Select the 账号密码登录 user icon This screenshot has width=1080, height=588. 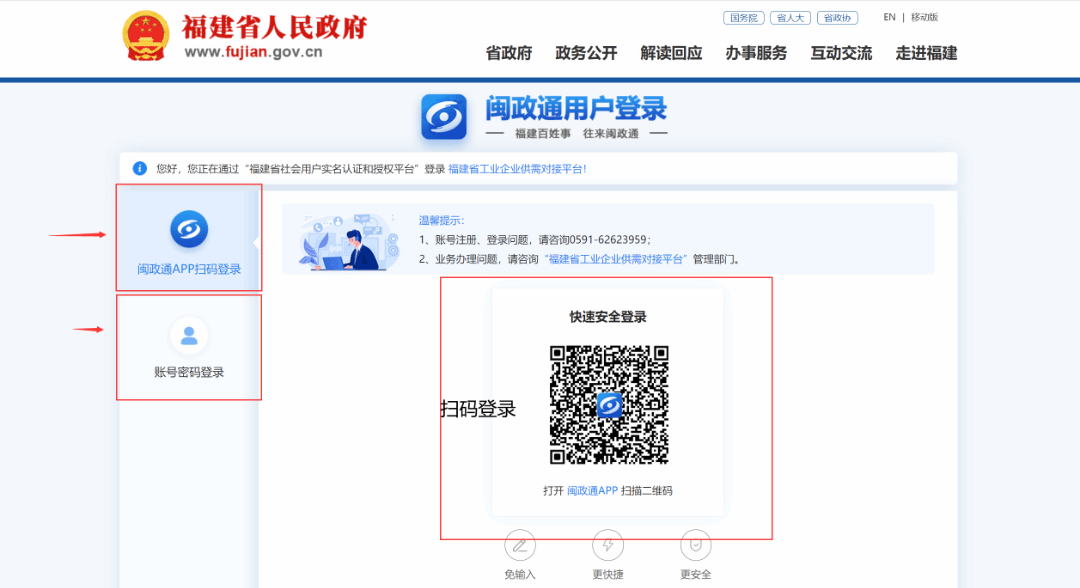189,336
